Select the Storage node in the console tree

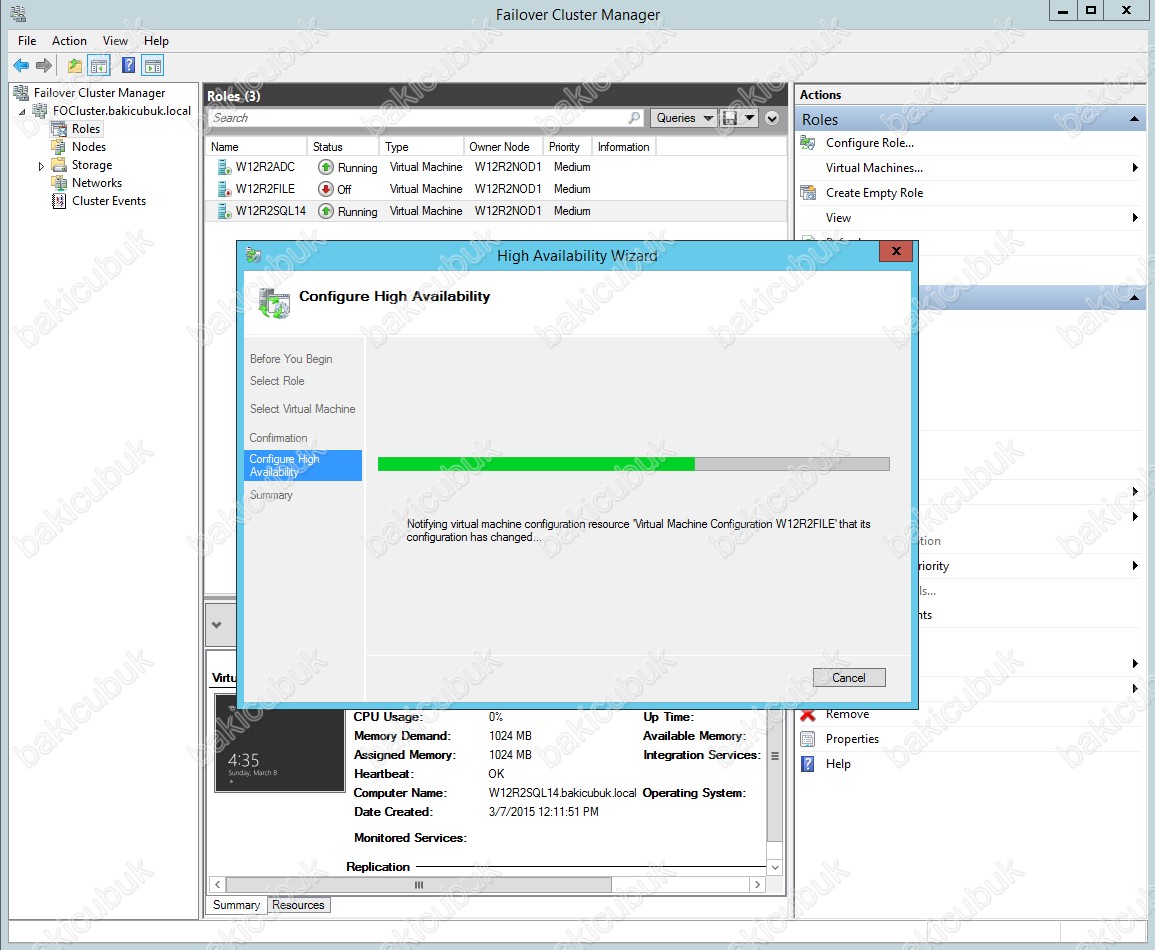click(92, 165)
